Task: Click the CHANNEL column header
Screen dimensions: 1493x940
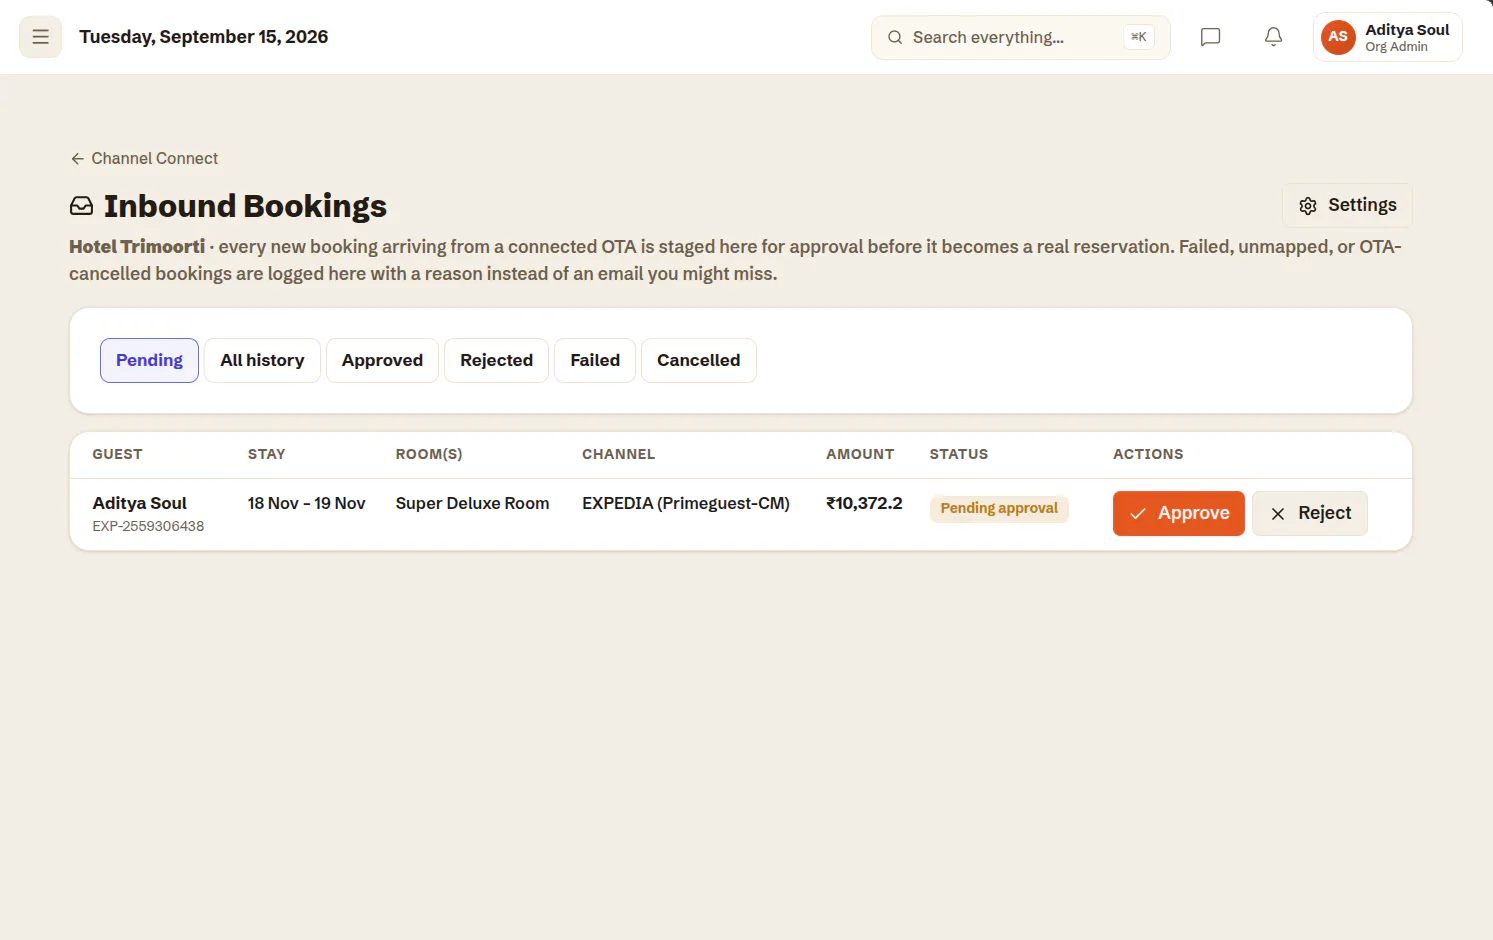Action: [x=618, y=454]
